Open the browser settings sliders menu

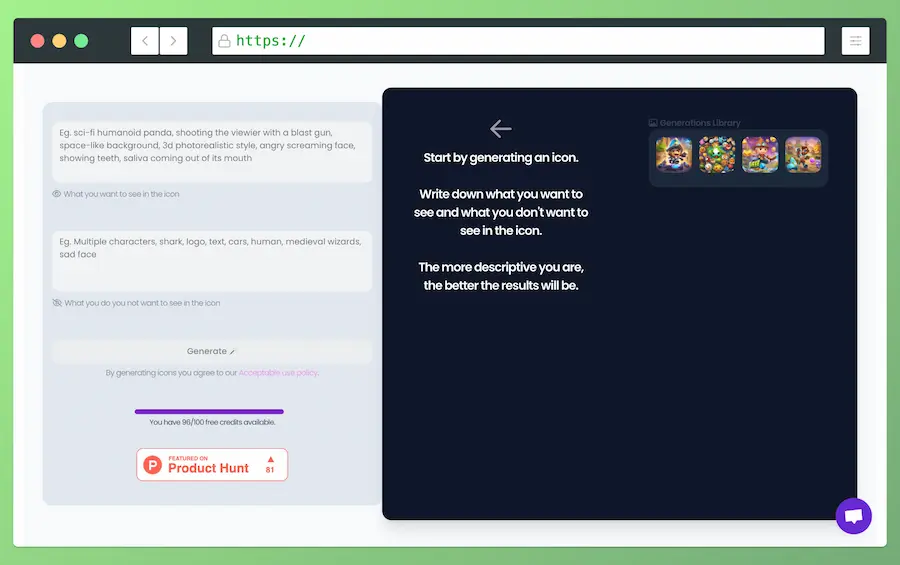pyautogui.click(x=856, y=41)
